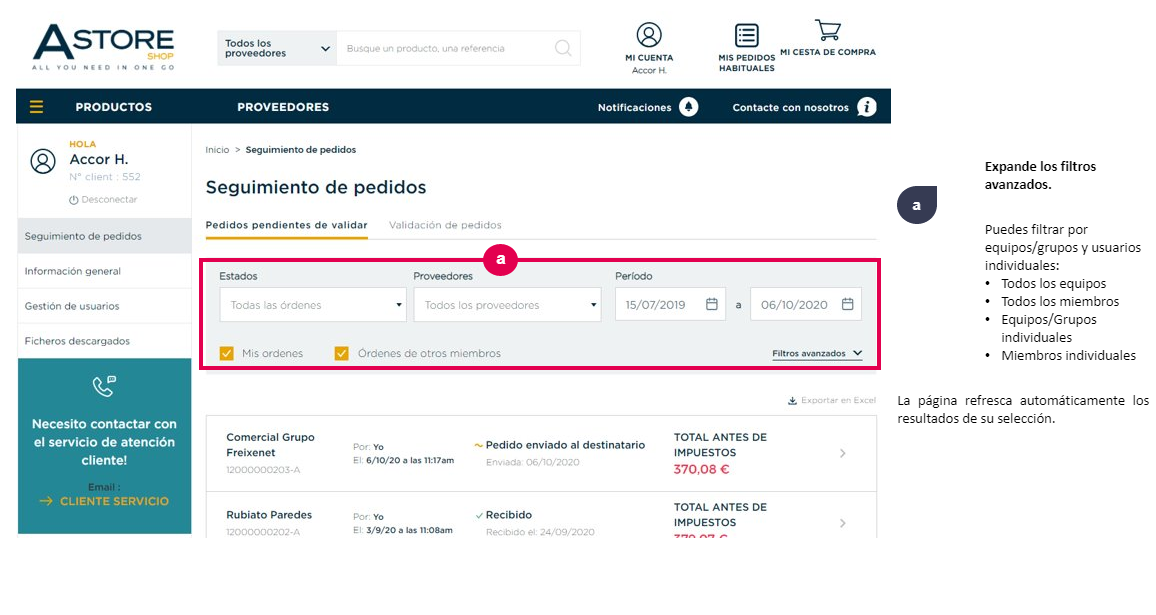Image resolution: width=1156 pixels, height=615 pixels.
Task: Click Contacte con nosotros label
Action: 790,107
